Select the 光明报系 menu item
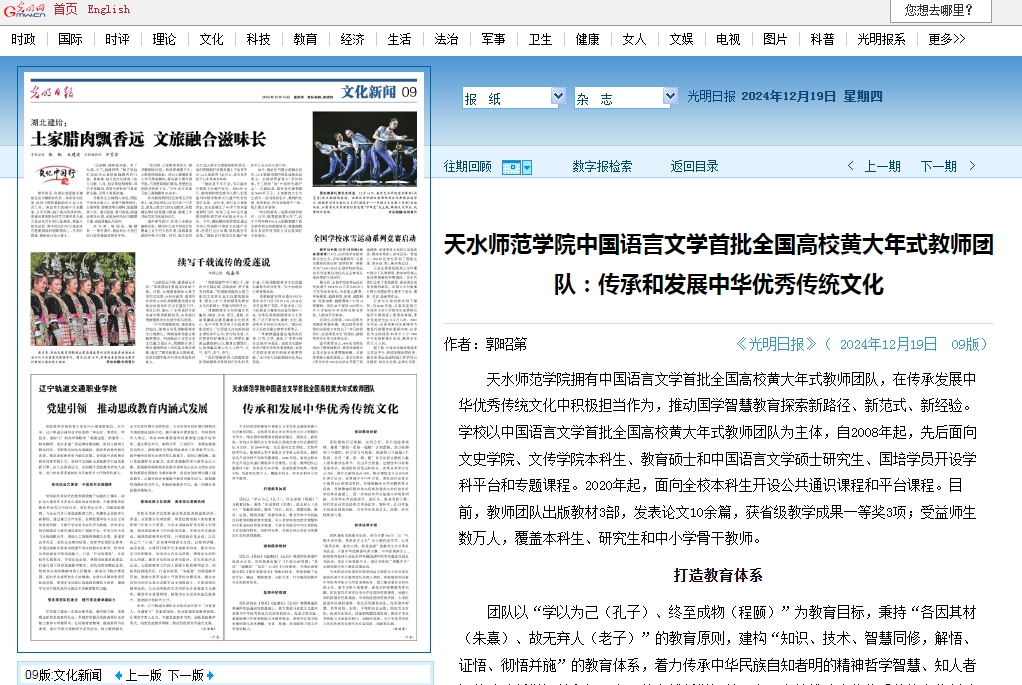The image size is (1022, 685). 881,39
